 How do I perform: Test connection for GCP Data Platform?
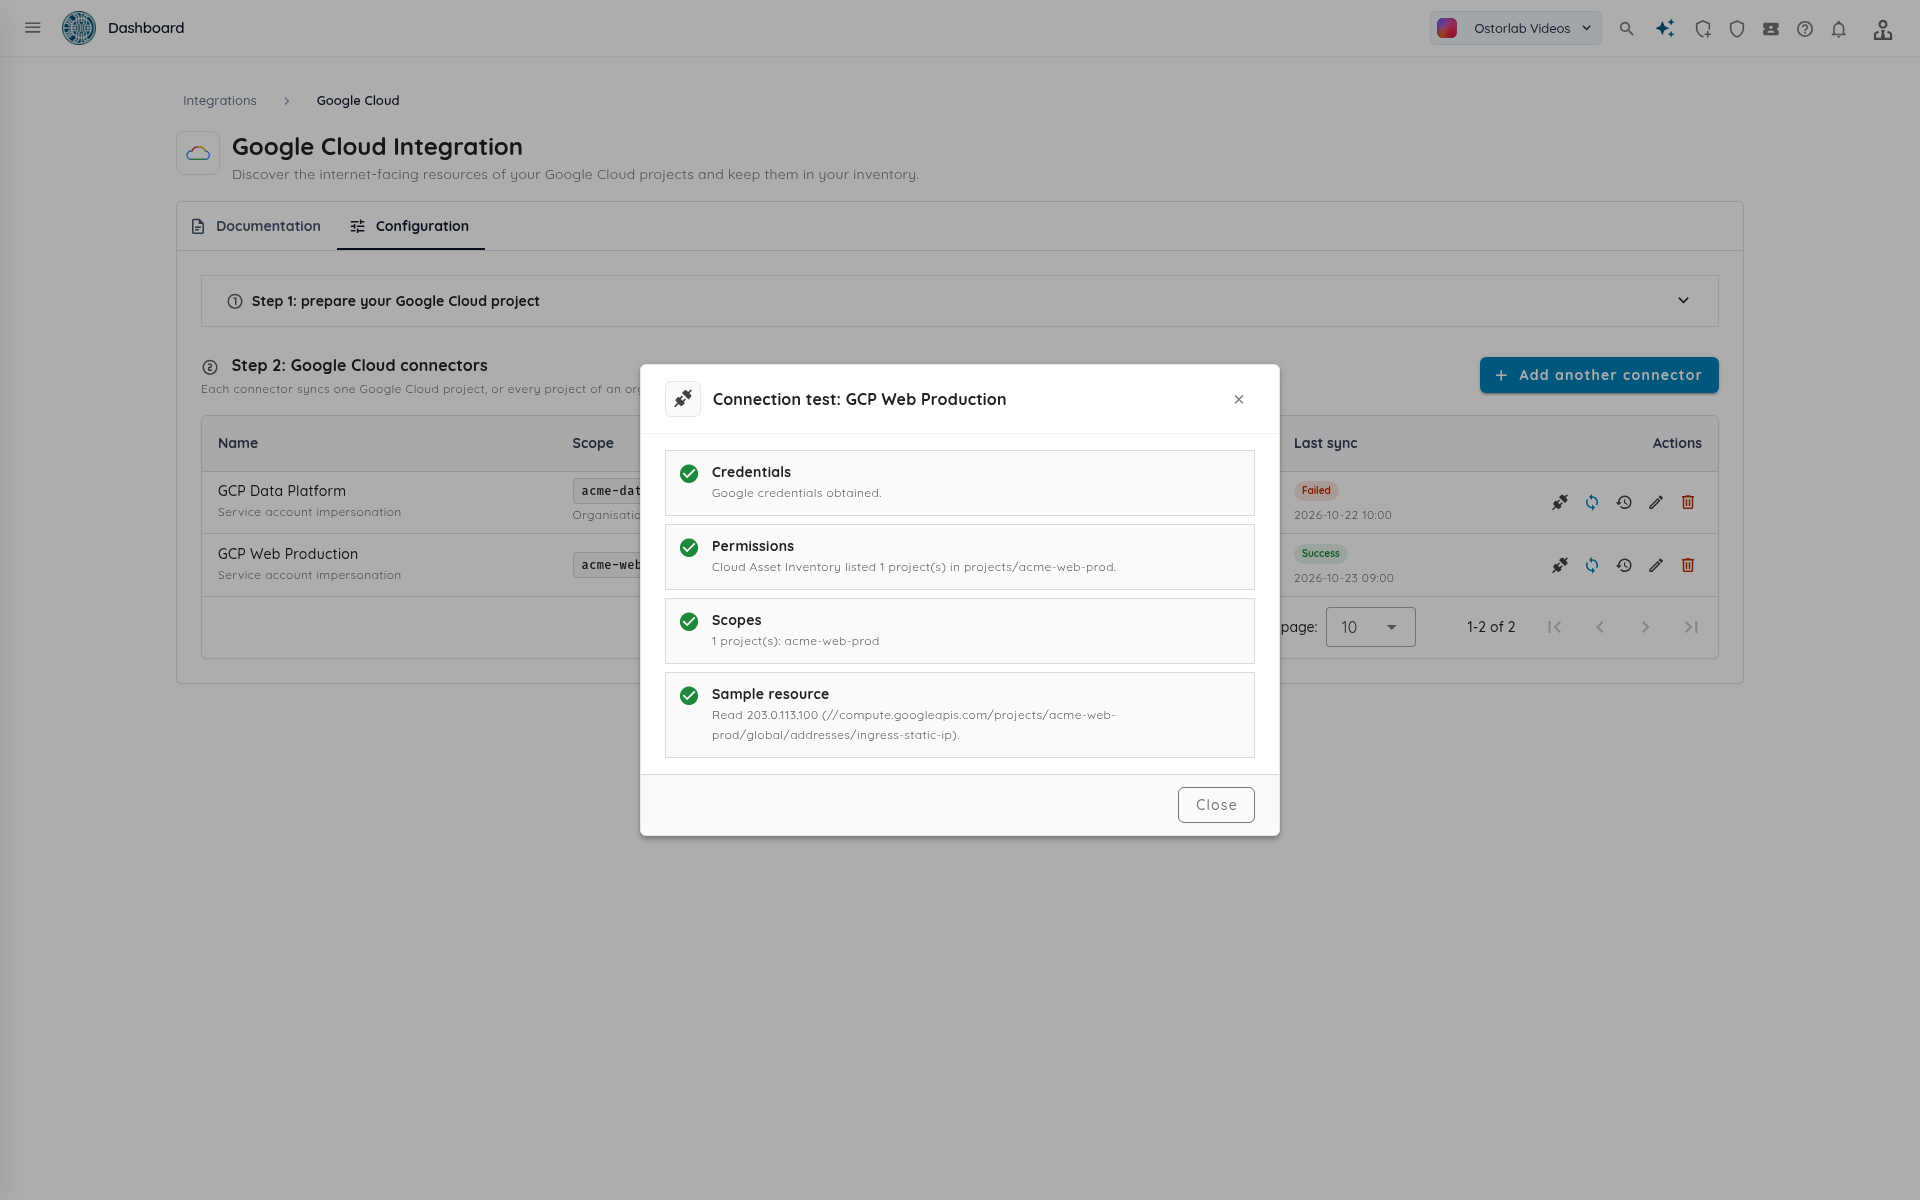(x=1560, y=502)
